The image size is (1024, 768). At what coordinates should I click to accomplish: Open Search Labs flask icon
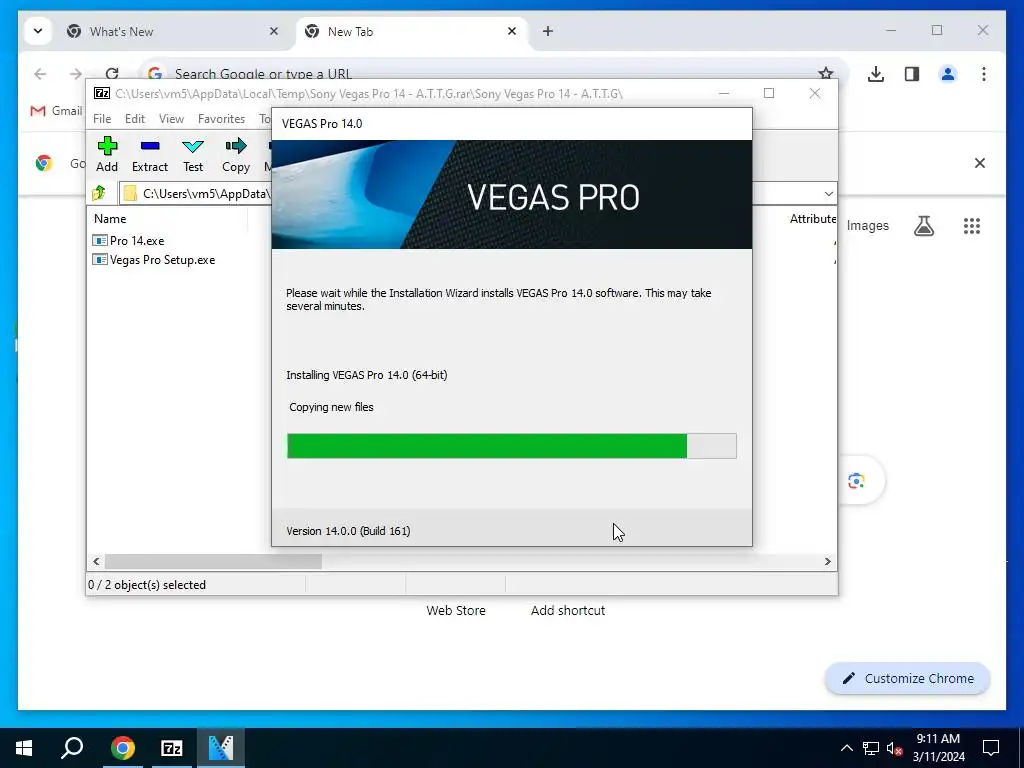tap(923, 226)
